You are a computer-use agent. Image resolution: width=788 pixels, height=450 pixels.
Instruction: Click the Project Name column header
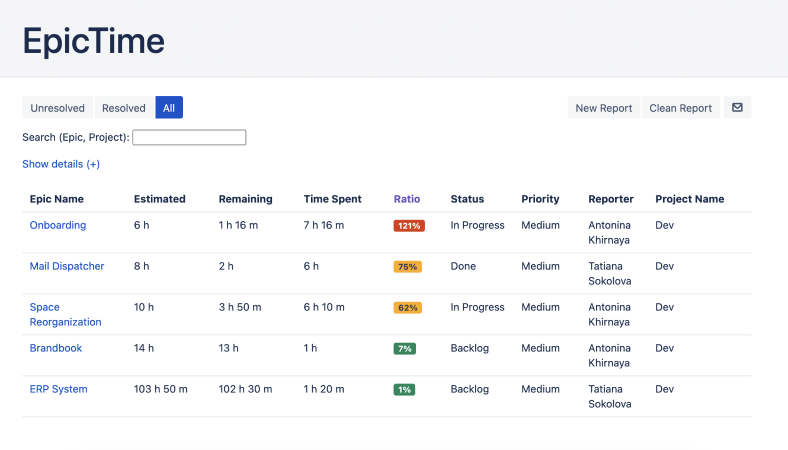690,199
